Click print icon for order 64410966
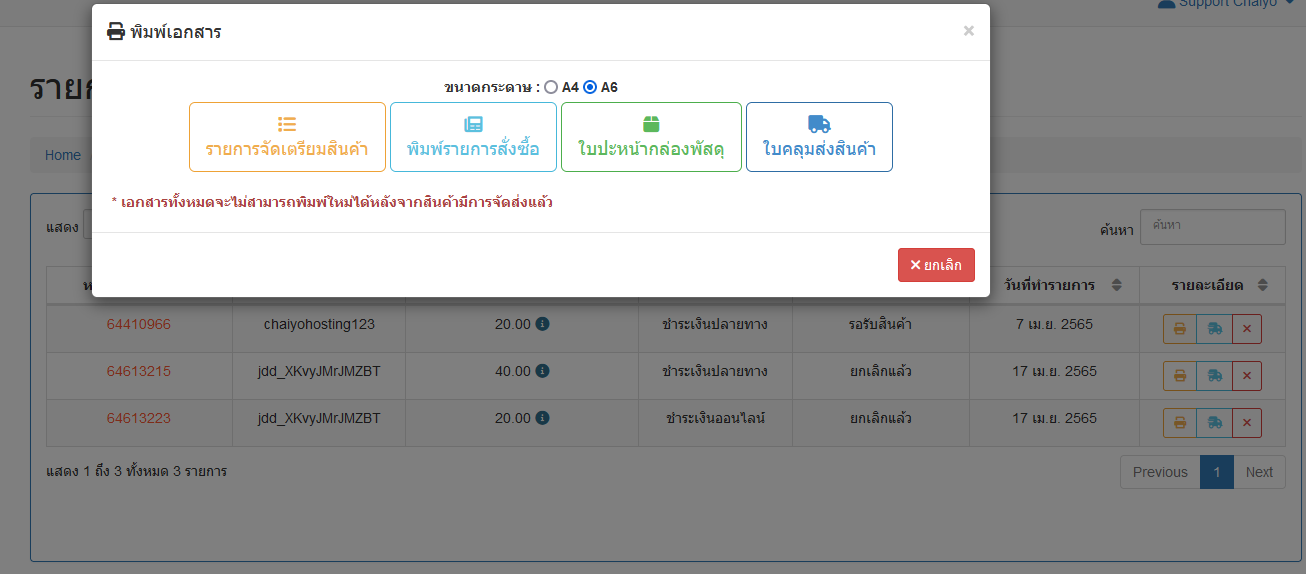The image size is (1306, 574). point(1180,329)
